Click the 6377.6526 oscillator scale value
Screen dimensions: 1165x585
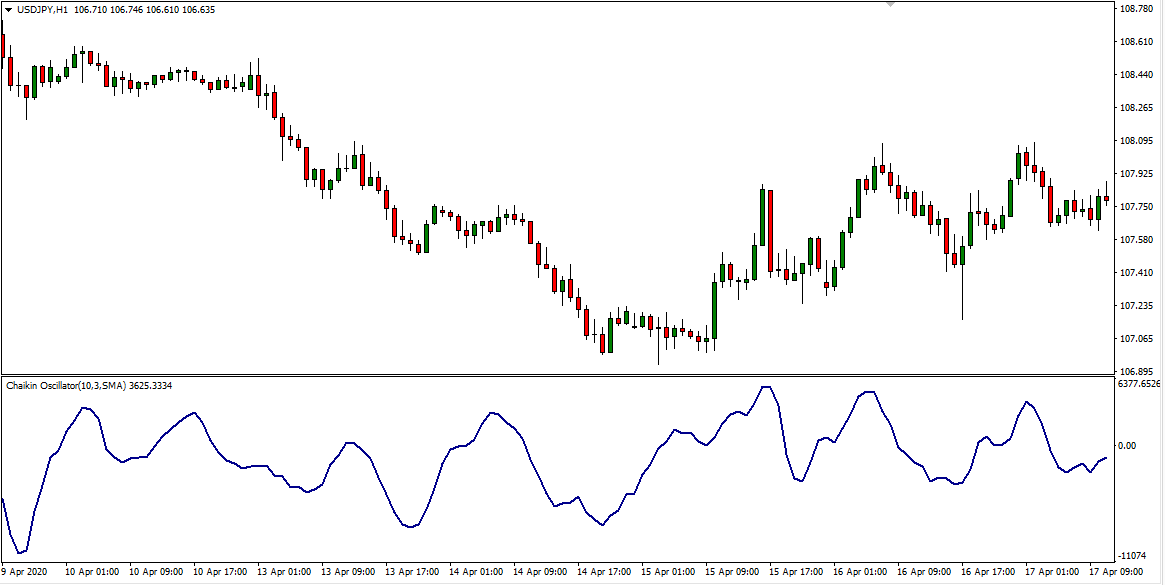pos(1140,383)
